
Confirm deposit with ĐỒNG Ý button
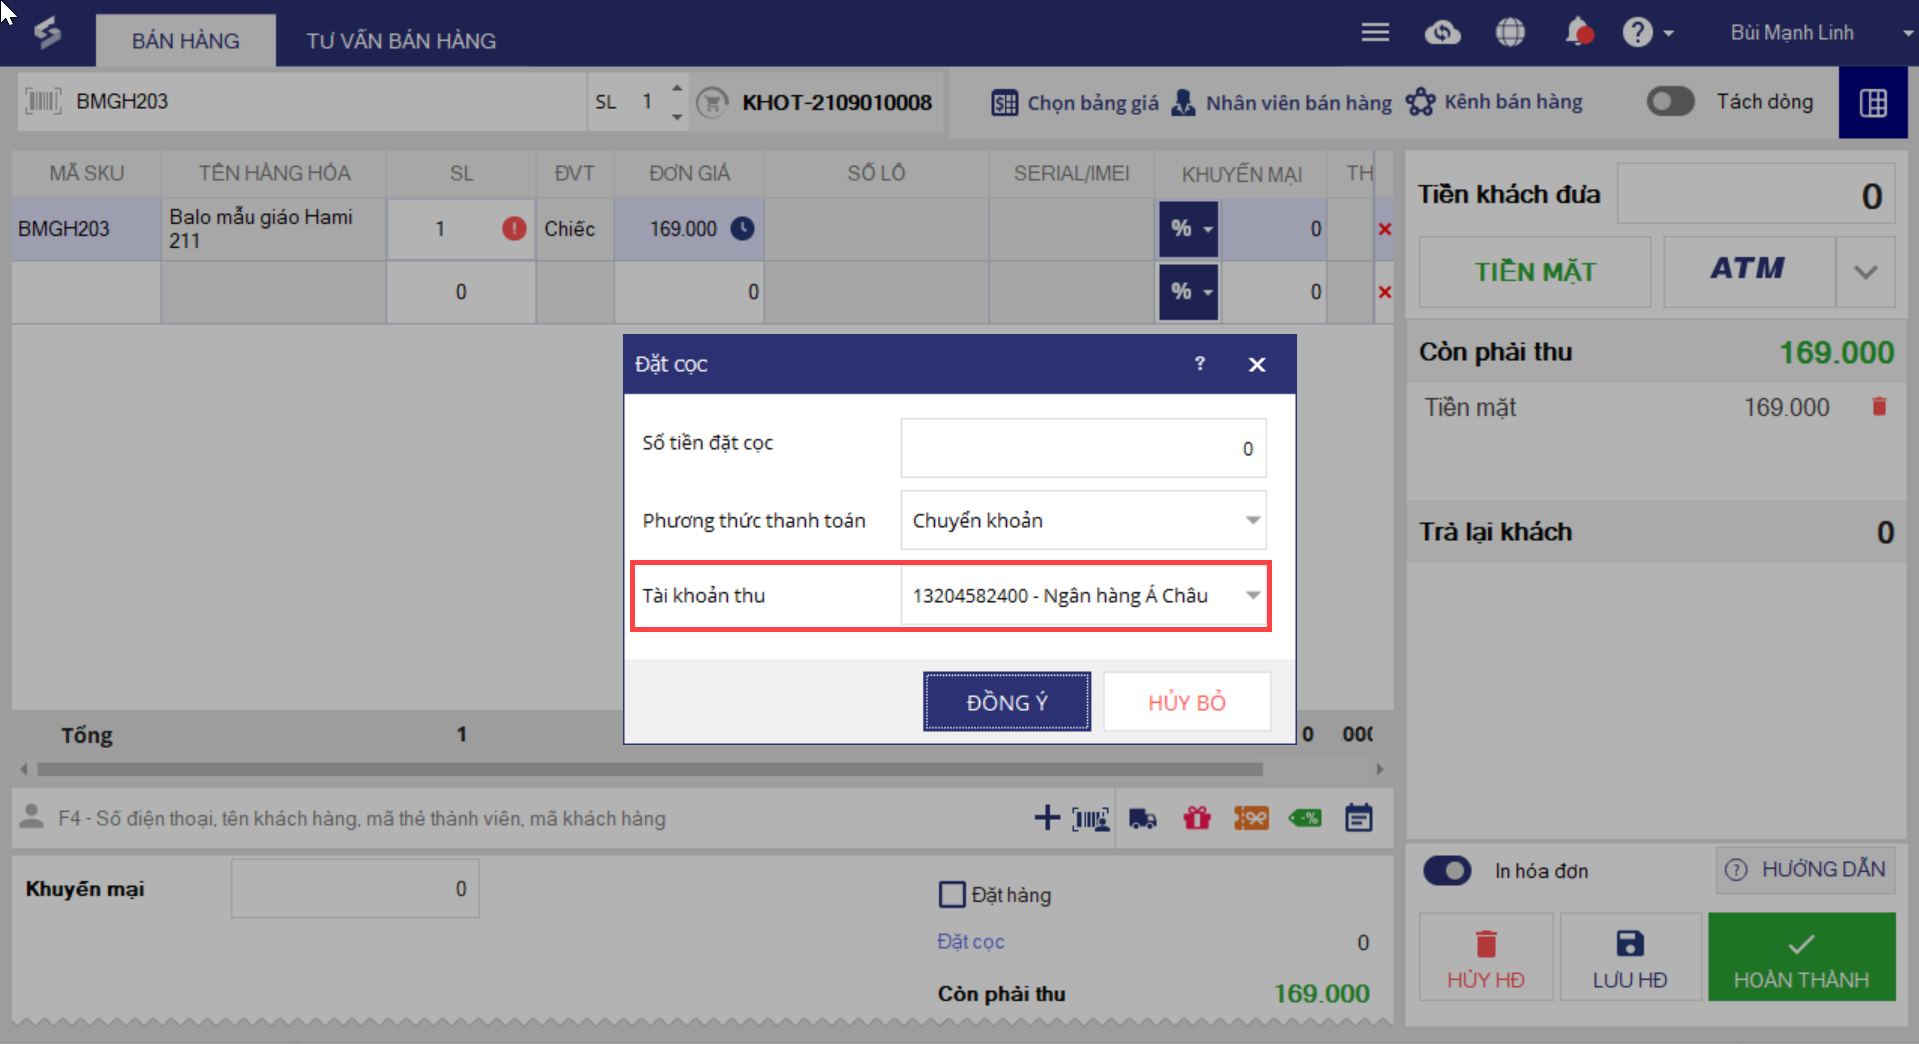1006,702
